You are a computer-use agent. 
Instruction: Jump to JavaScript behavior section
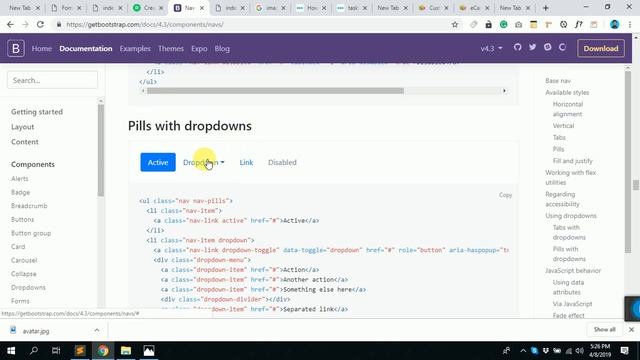(x=573, y=271)
